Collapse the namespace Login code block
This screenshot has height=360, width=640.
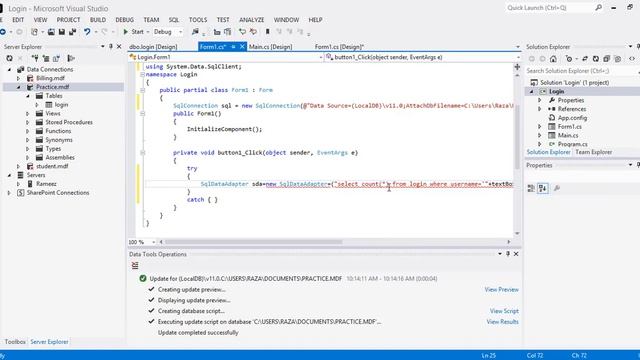point(142,75)
